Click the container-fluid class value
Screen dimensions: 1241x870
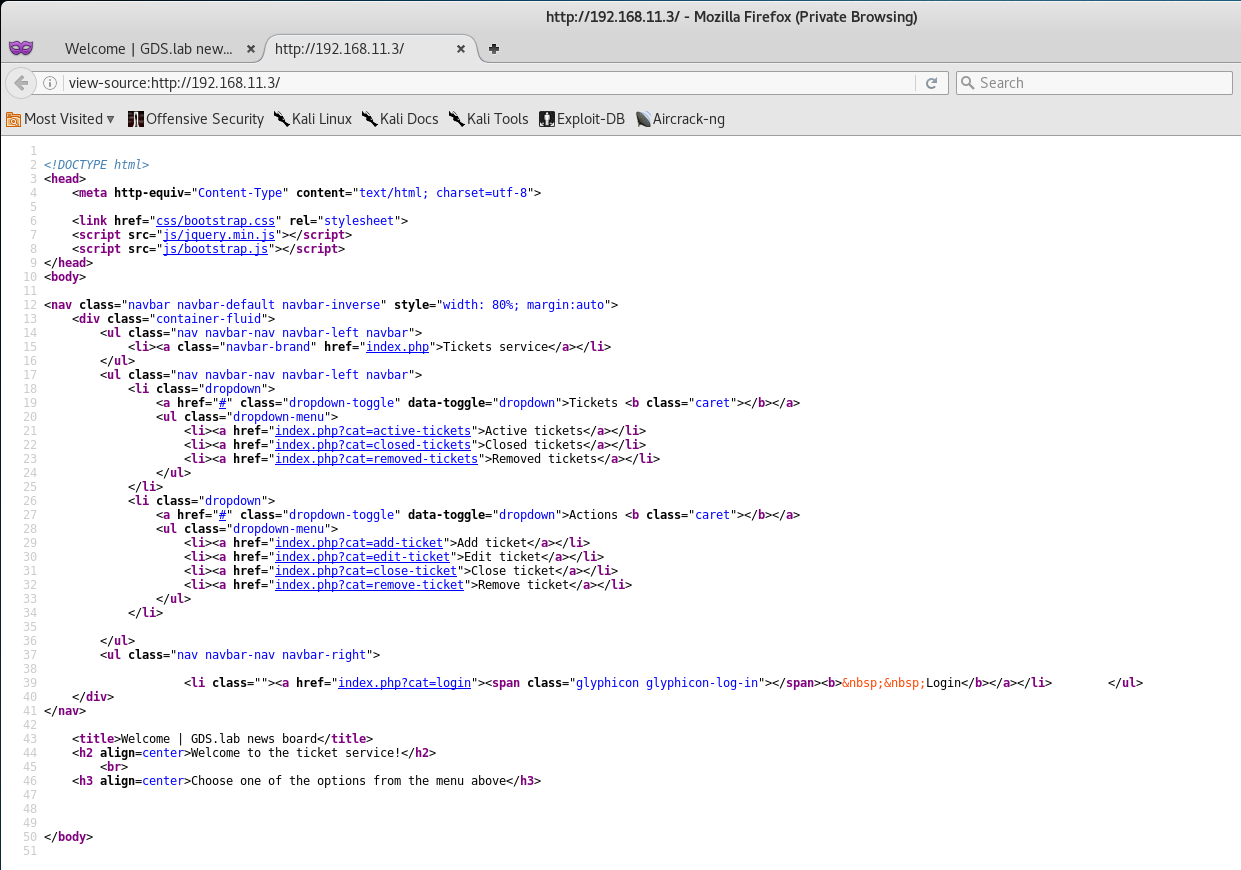tap(211, 319)
